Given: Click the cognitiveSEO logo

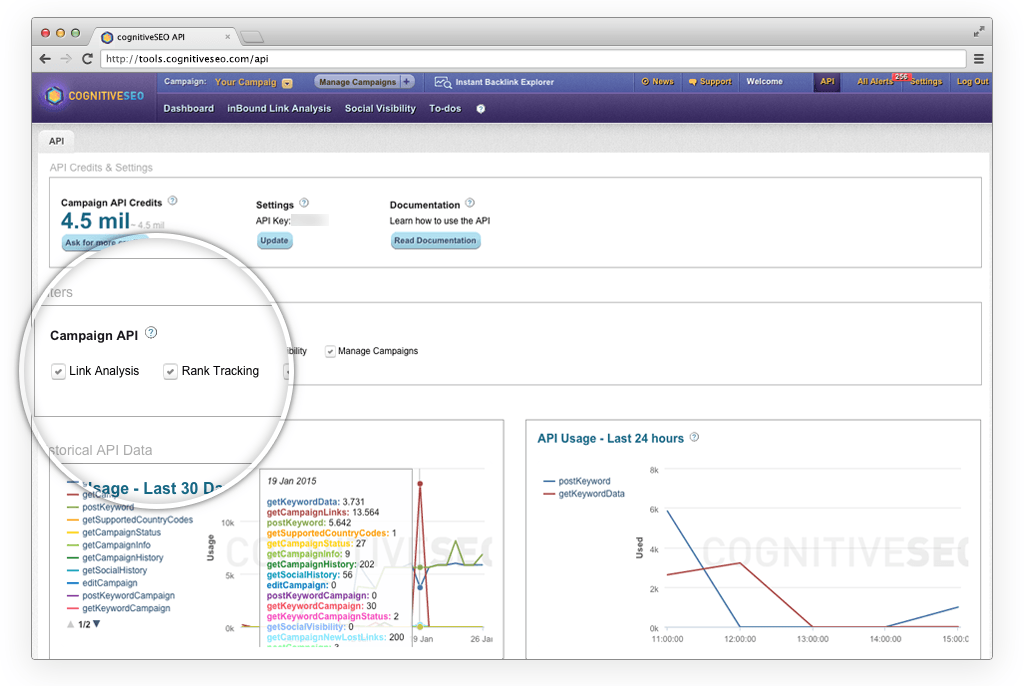Looking at the screenshot, I should pyautogui.click(x=93, y=96).
